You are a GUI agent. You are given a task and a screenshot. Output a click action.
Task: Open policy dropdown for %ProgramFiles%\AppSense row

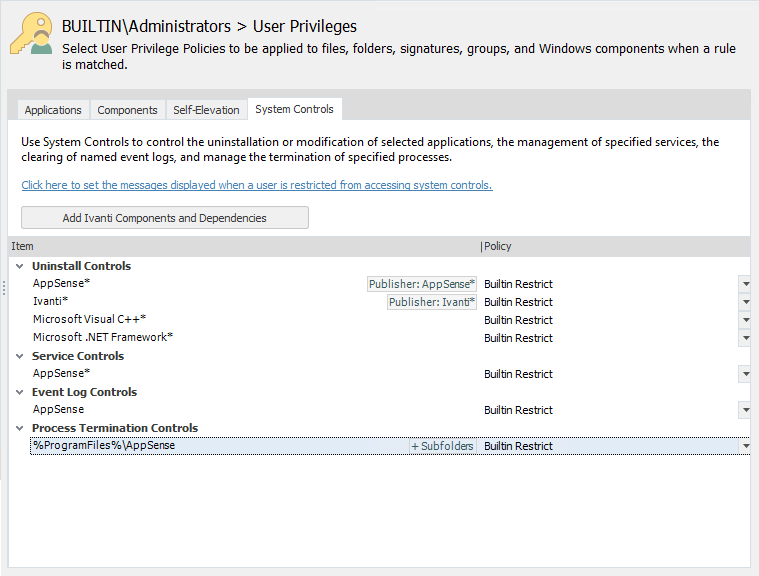click(x=745, y=446)
